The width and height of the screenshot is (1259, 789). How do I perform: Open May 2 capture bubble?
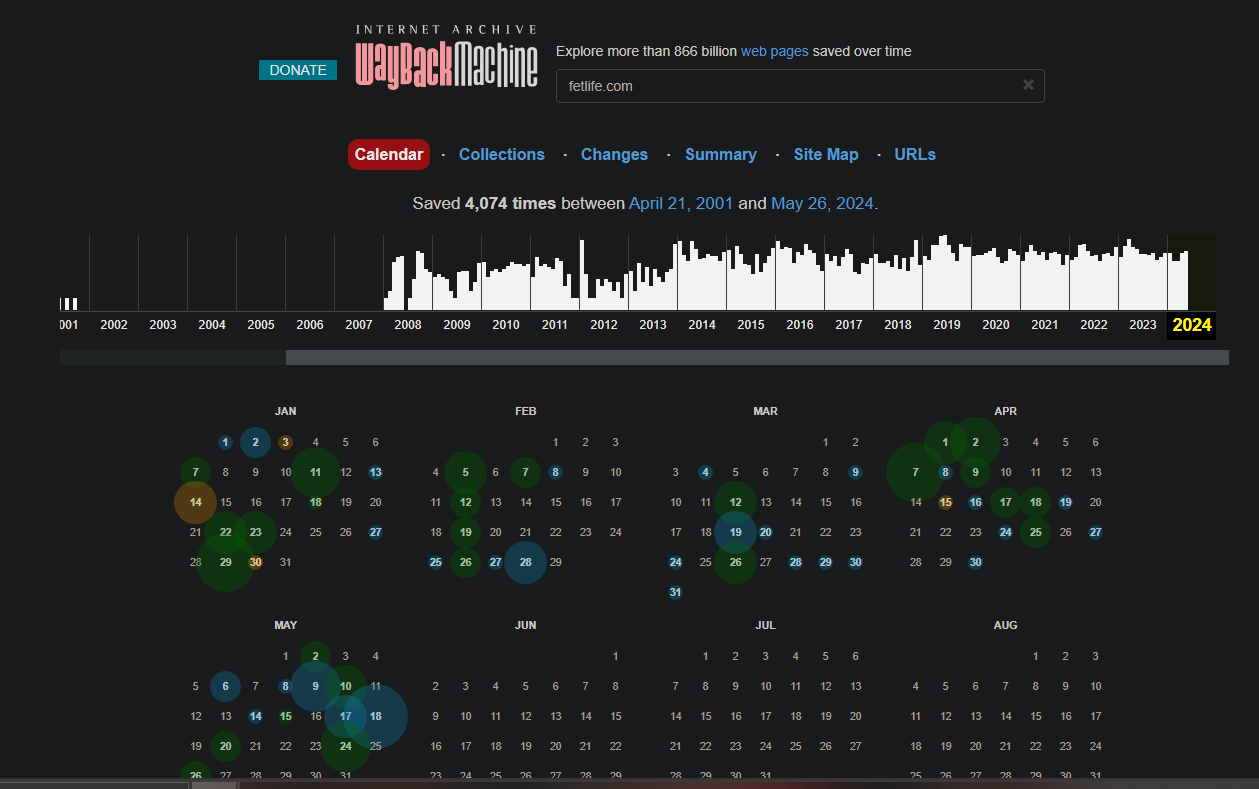tap(316, 656)
